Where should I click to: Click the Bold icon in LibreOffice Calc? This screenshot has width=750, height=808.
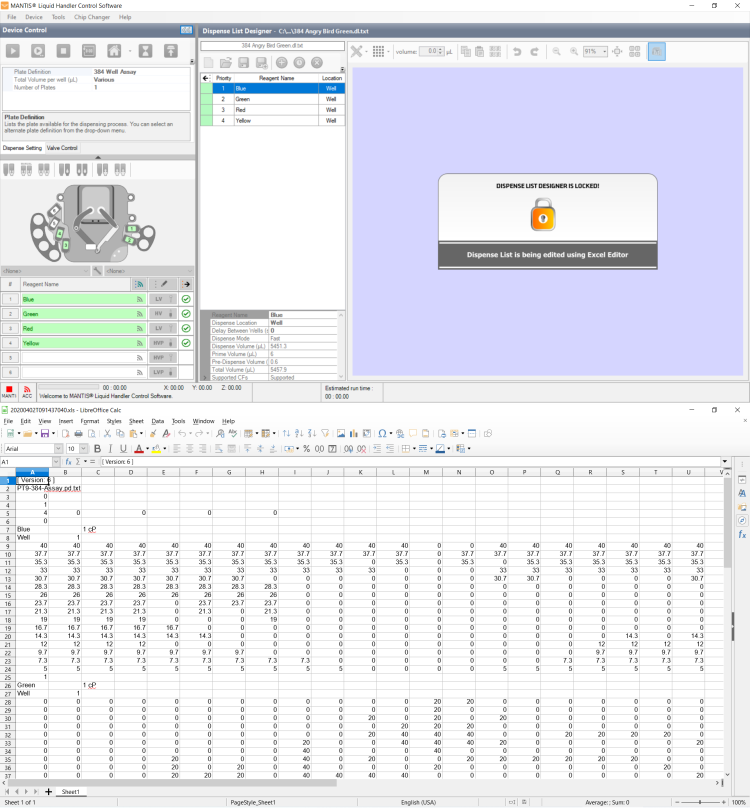tap(97, 449)
